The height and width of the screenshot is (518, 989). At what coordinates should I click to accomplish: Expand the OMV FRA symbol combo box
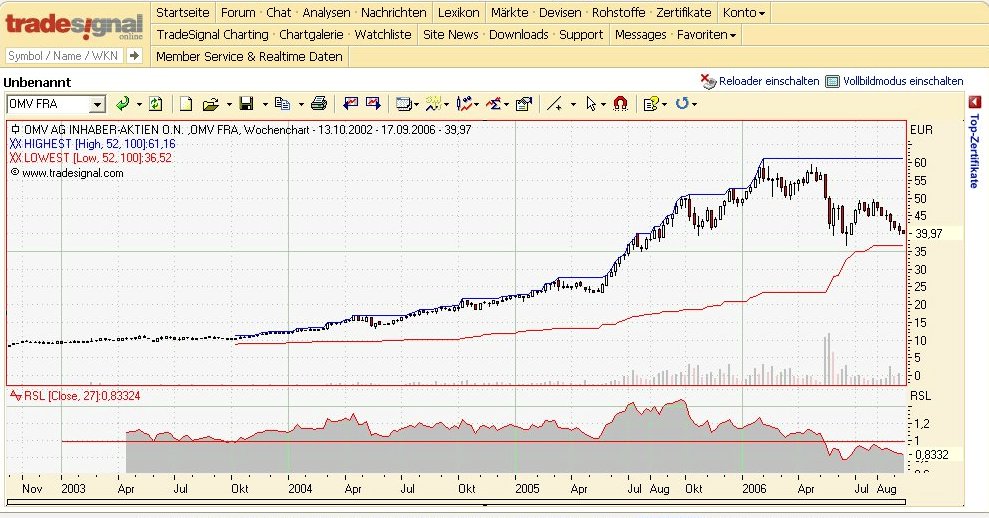coord(97,104)
